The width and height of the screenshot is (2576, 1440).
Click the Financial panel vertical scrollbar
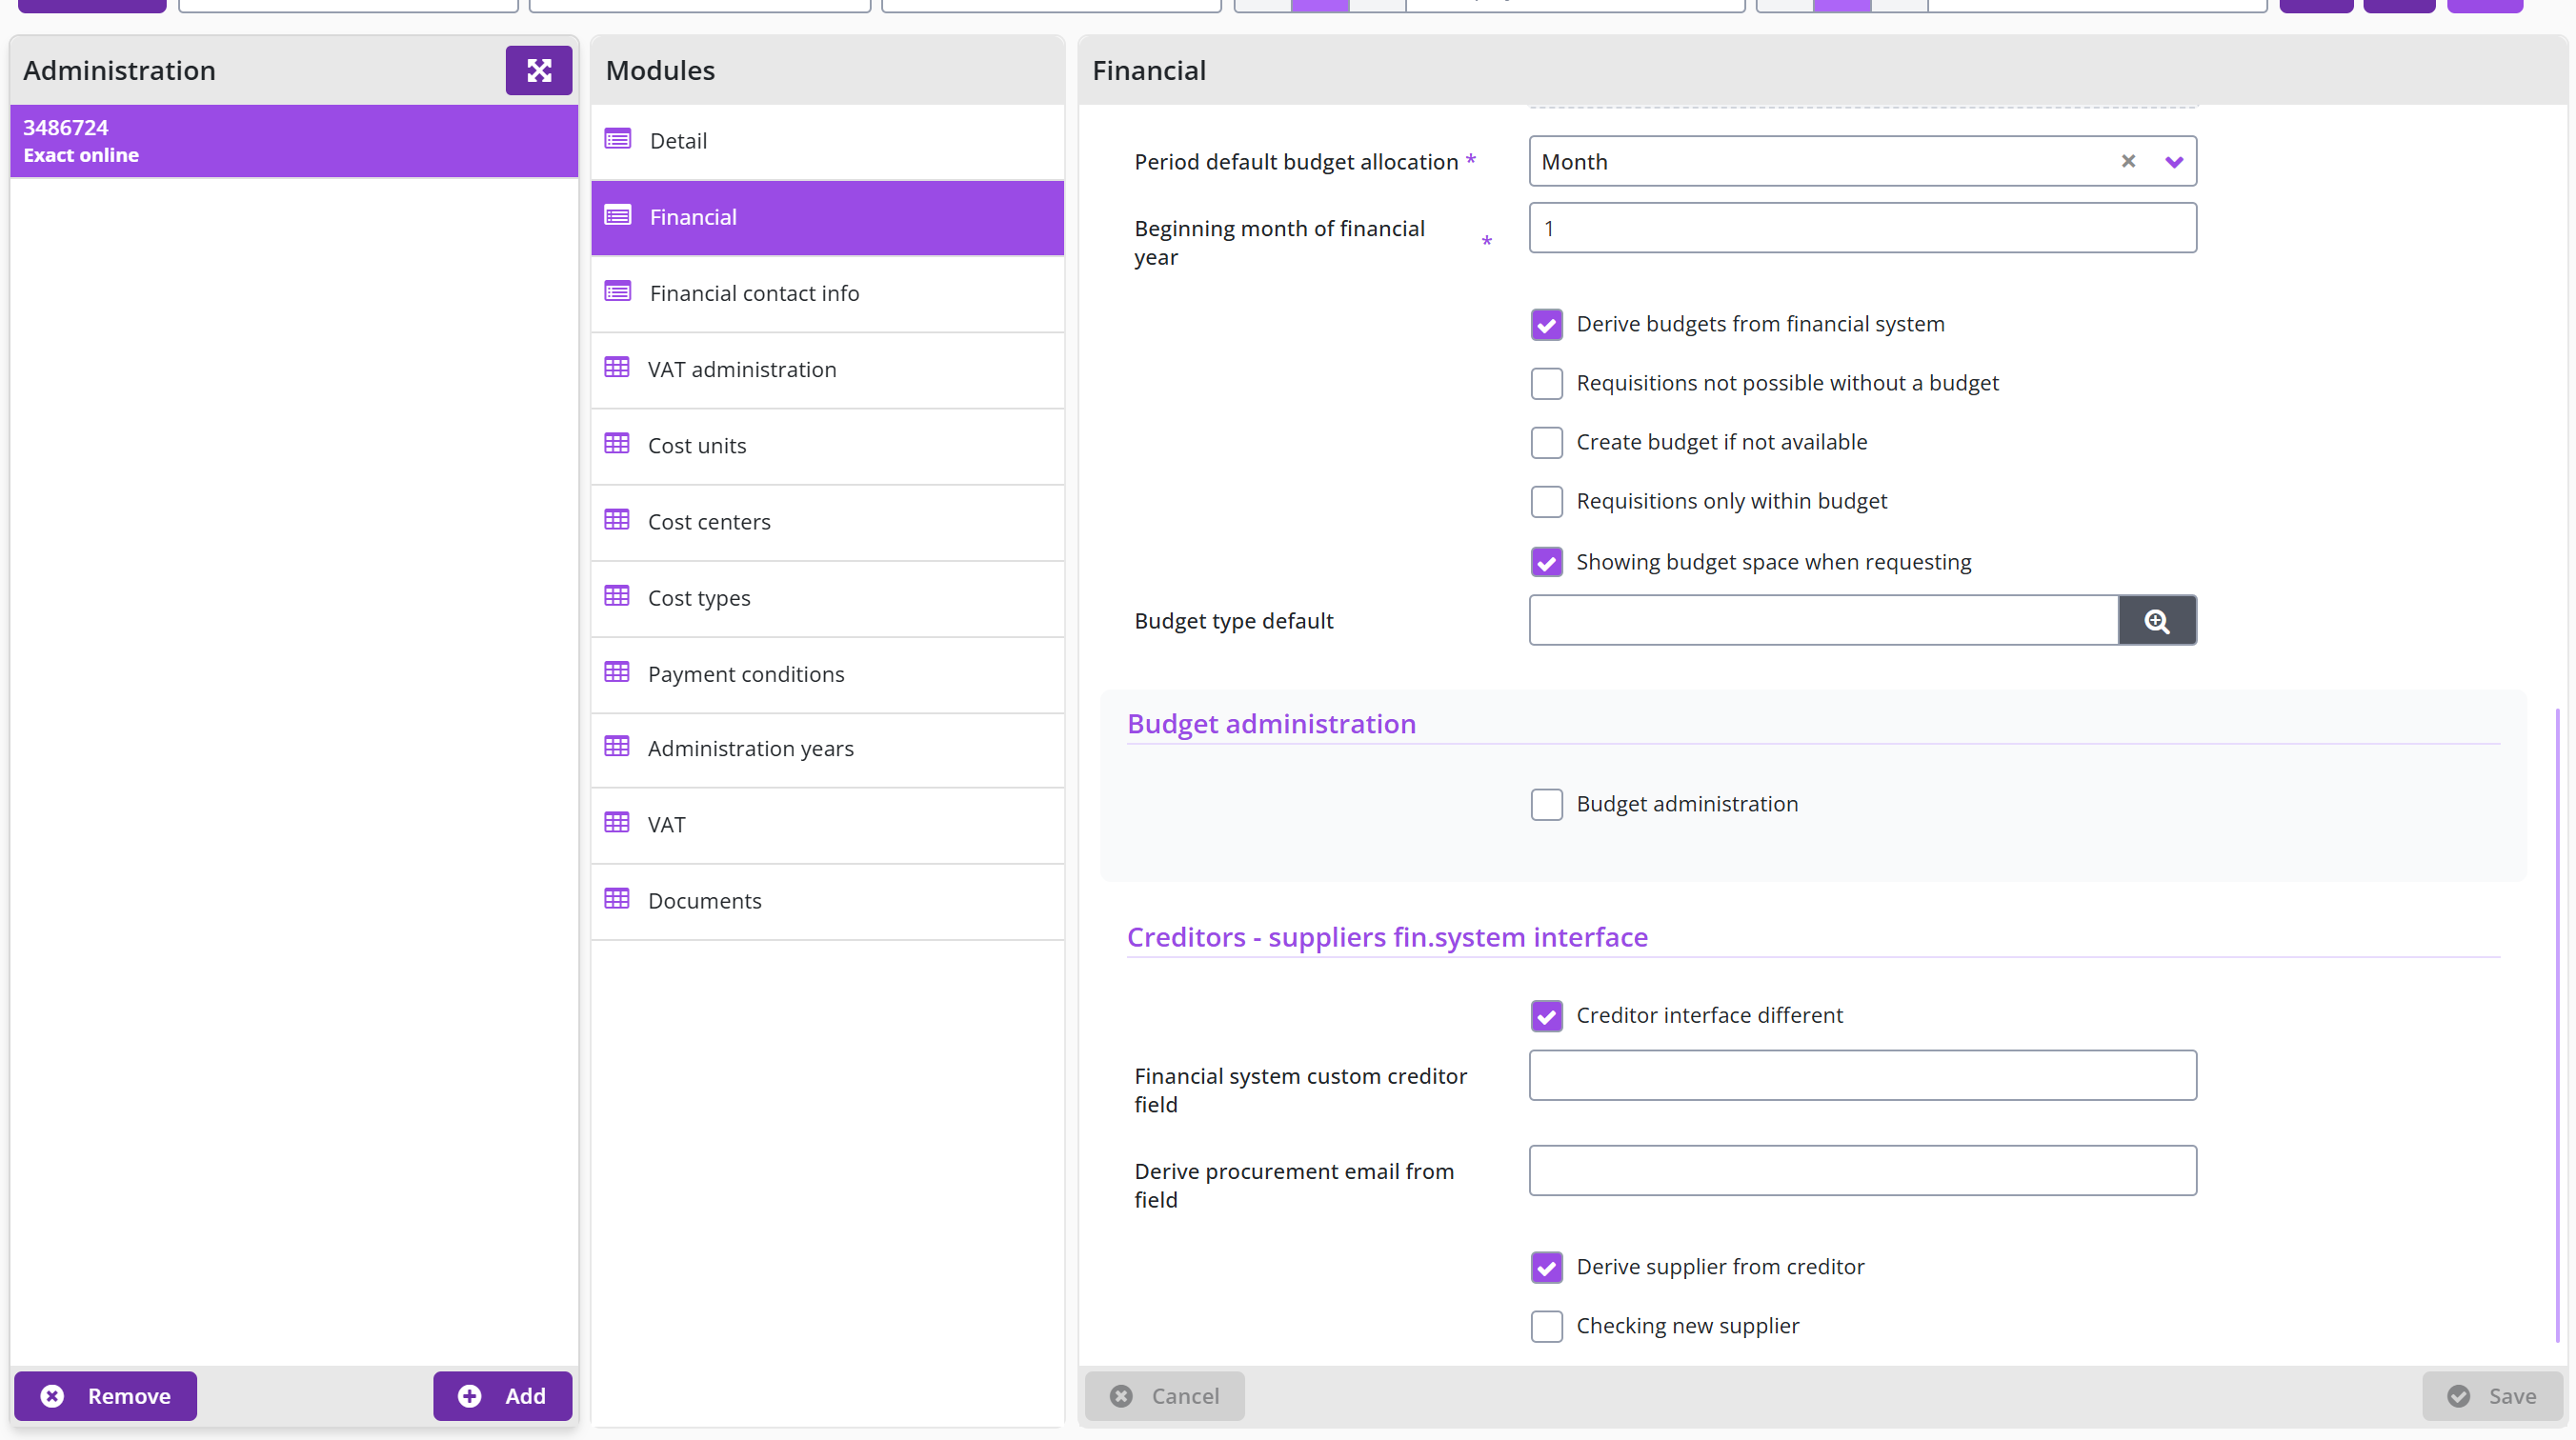click(2557, 1025)
